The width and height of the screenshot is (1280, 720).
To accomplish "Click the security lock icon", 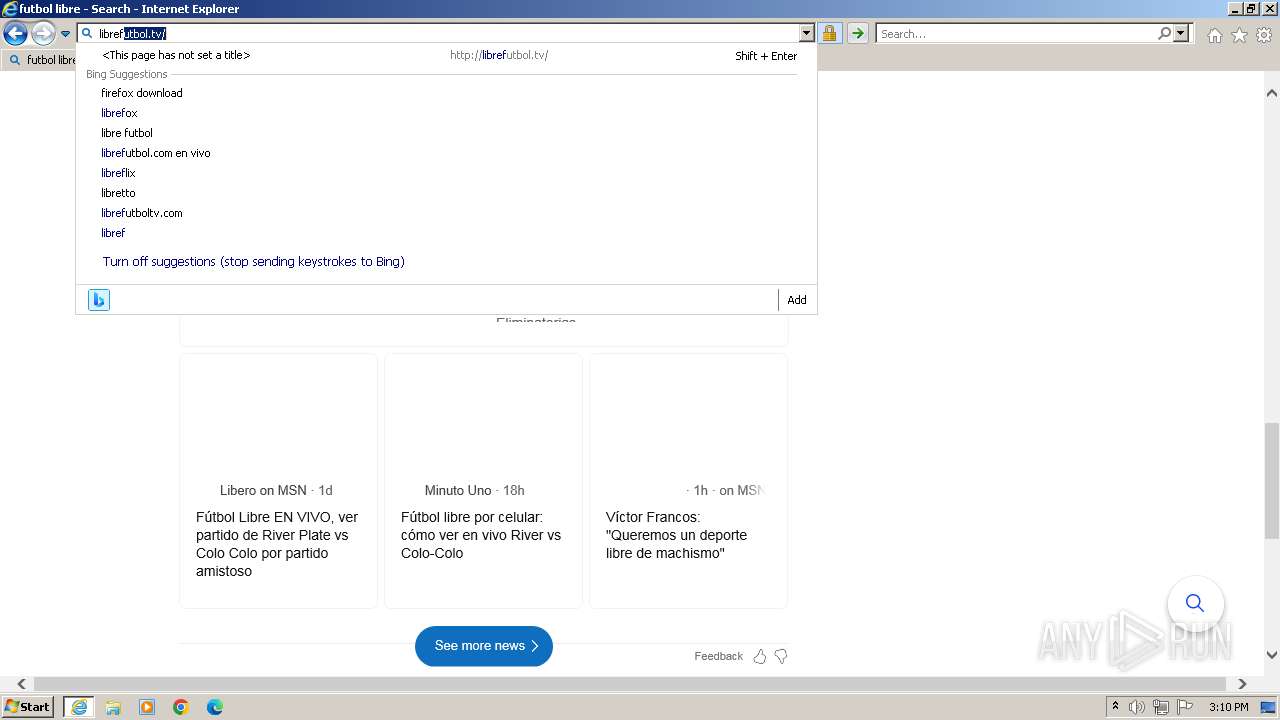I will click(x=829, y=34).
